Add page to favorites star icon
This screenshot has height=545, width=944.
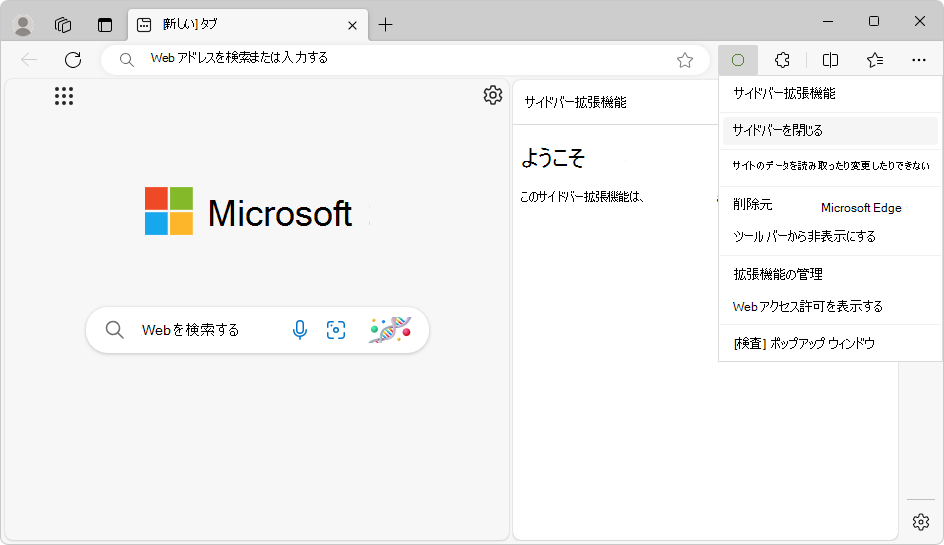[685, 60]
